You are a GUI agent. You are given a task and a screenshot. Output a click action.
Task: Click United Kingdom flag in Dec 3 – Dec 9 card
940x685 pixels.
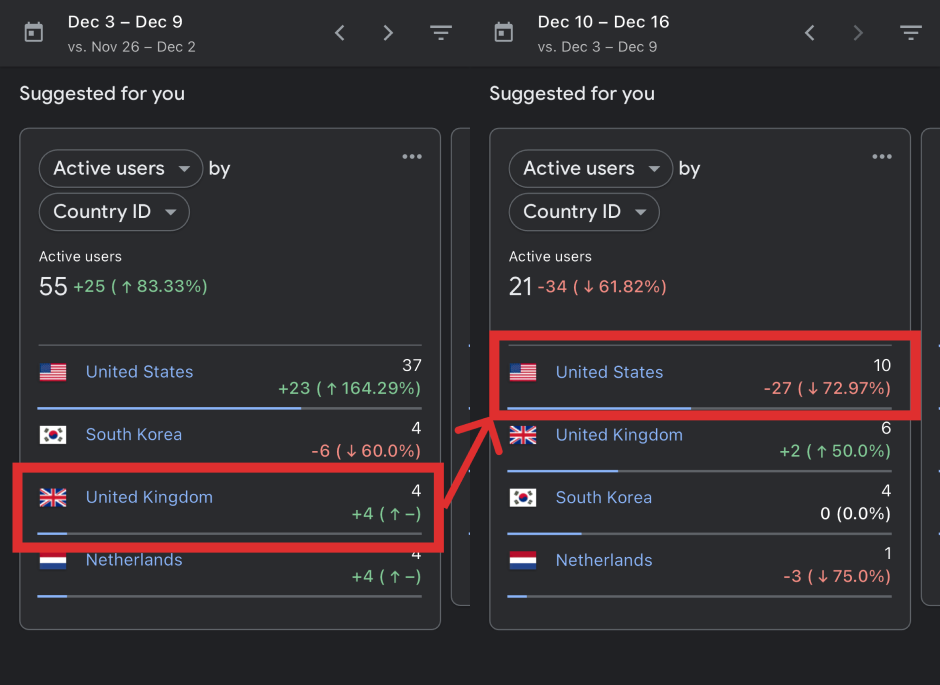point(53,497)
